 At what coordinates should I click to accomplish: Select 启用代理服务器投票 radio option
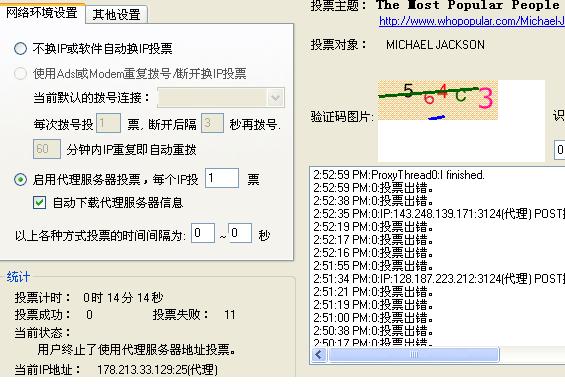coord(21,179)
